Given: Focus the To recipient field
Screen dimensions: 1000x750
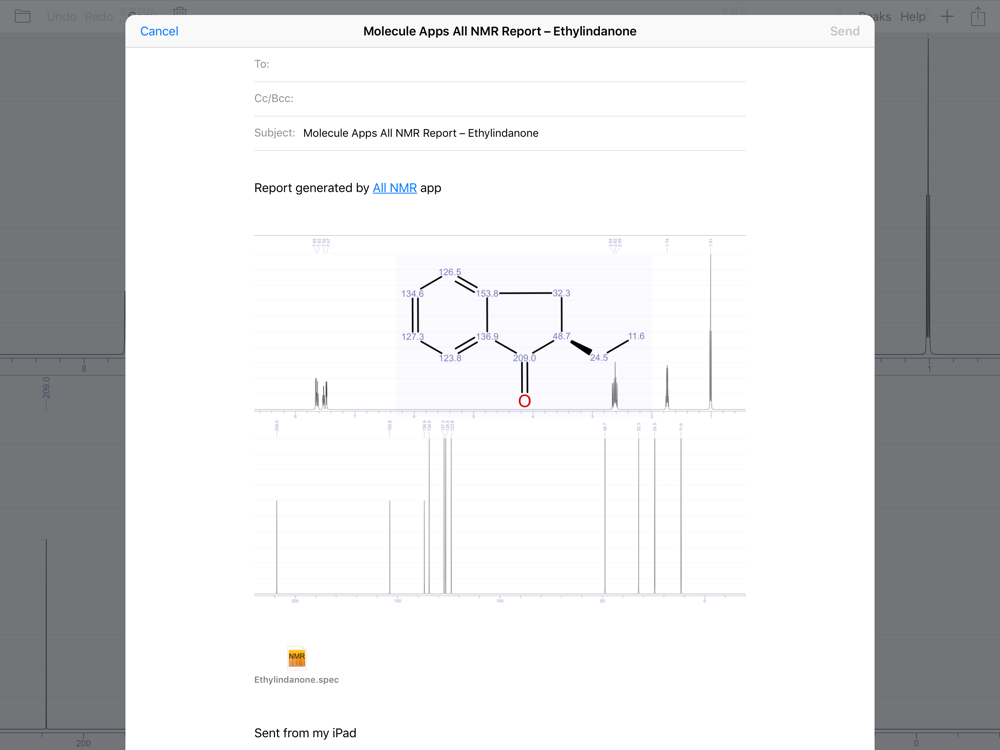Looking at the screenshot, I should [x=499, y=64].
